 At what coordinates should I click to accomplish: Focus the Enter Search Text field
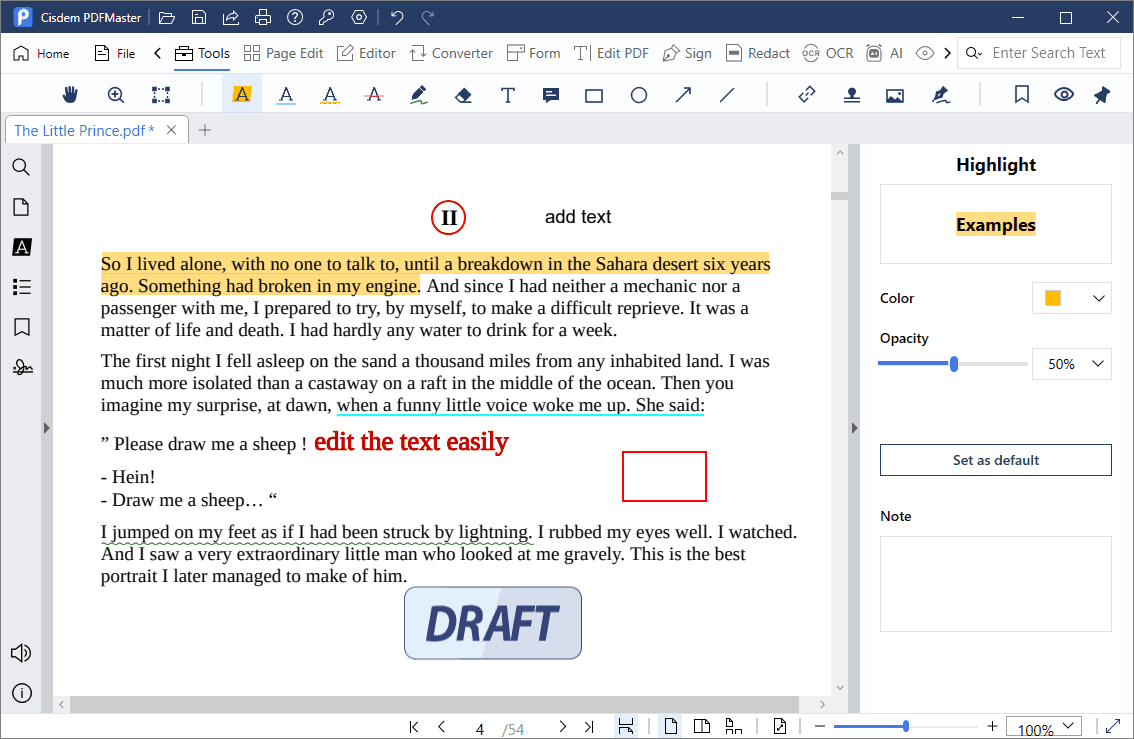(1048, 54)
